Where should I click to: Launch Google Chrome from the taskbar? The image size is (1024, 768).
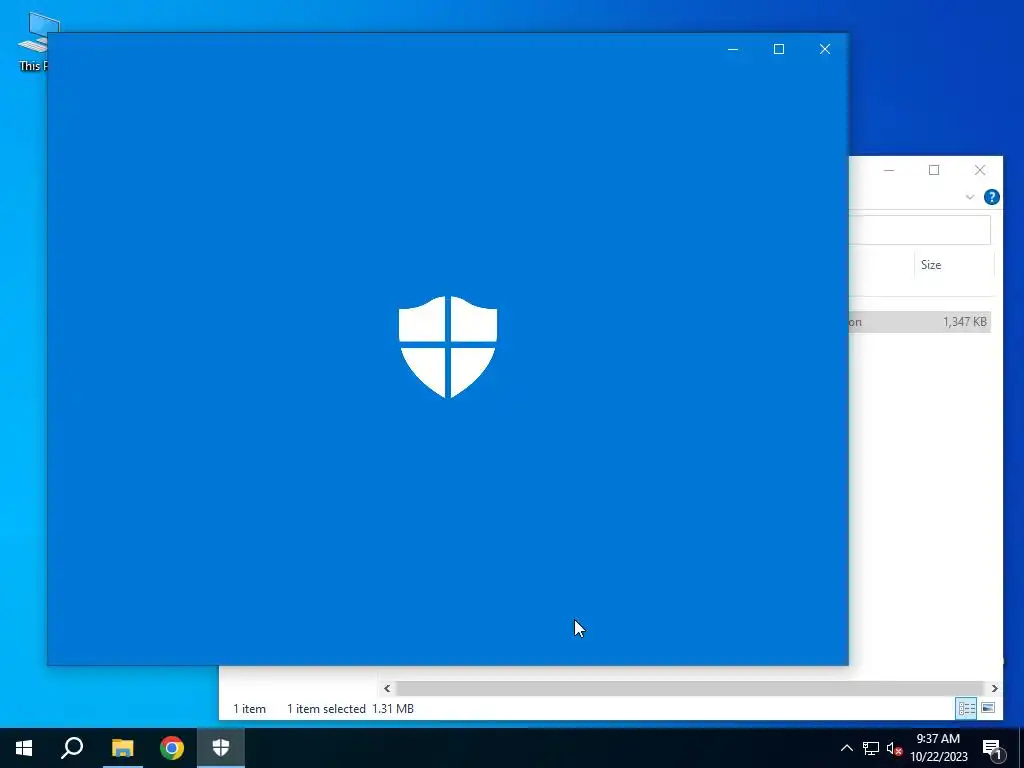point(172,748)
